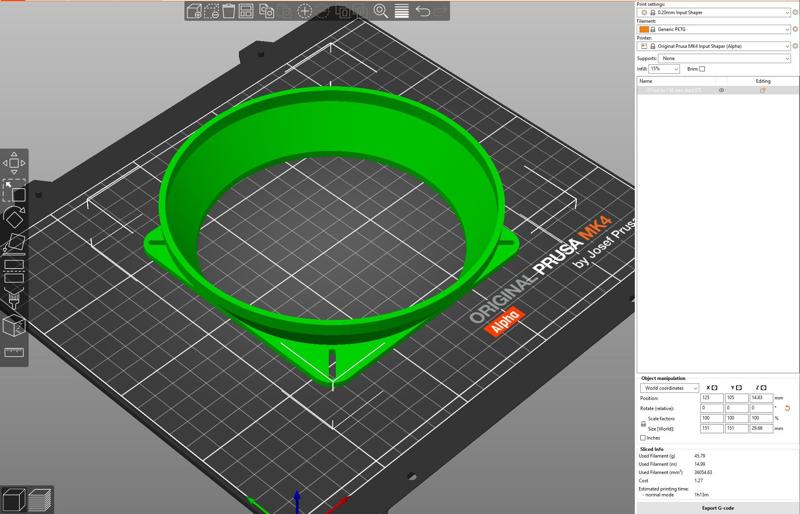This screenshot has width=800, height=514.
Task: Click the Add object icon in top toolbar
Action: click(x=194, y=11)
